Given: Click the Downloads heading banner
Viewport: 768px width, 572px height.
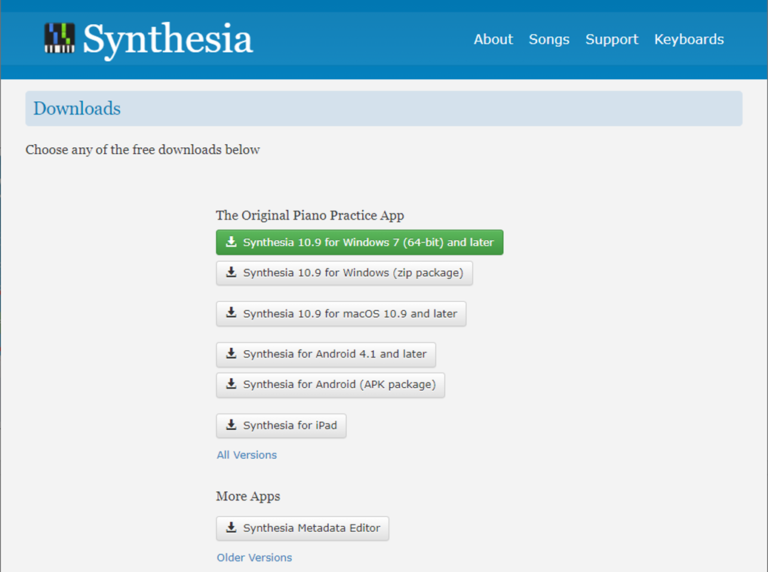Looking at the screenshot, I should coord(384,109).
